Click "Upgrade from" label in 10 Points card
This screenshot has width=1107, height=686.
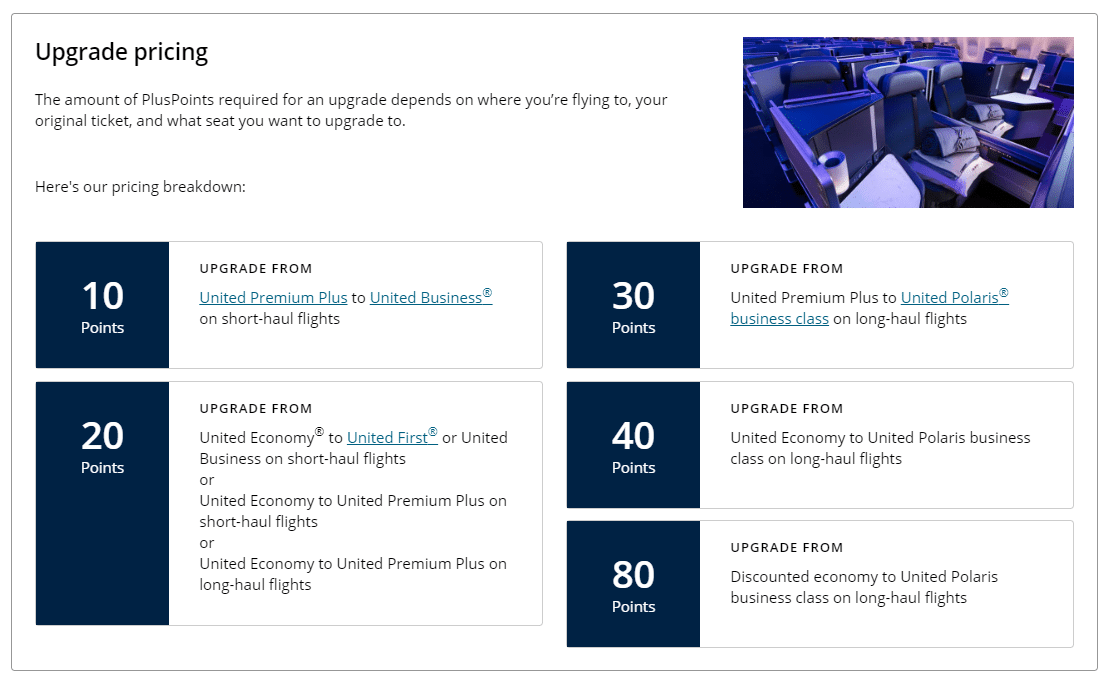256,269
